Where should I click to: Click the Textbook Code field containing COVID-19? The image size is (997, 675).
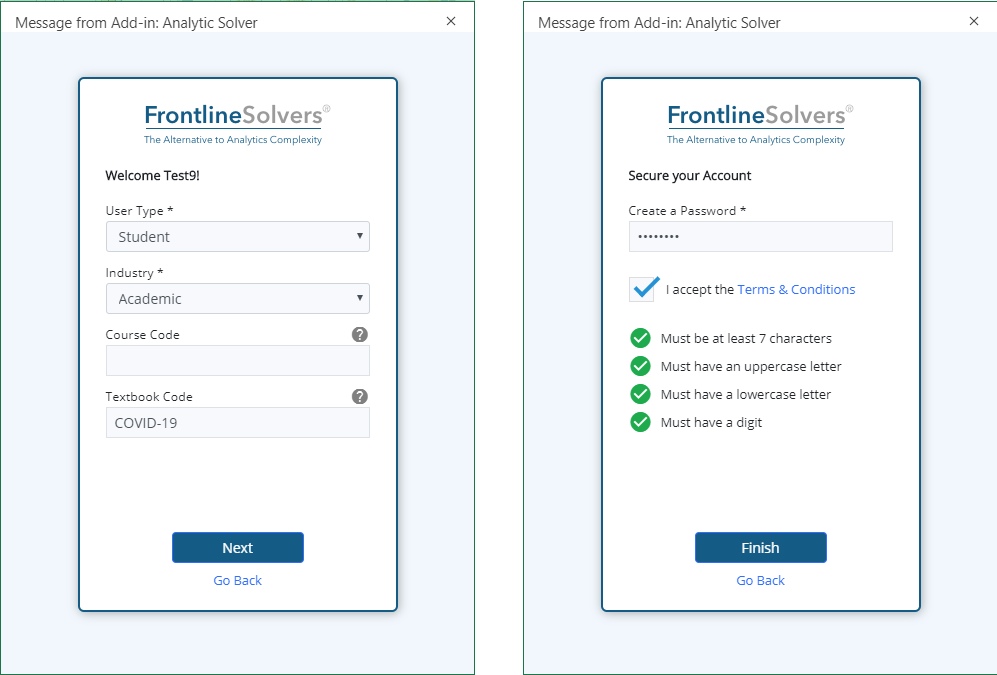237,423
